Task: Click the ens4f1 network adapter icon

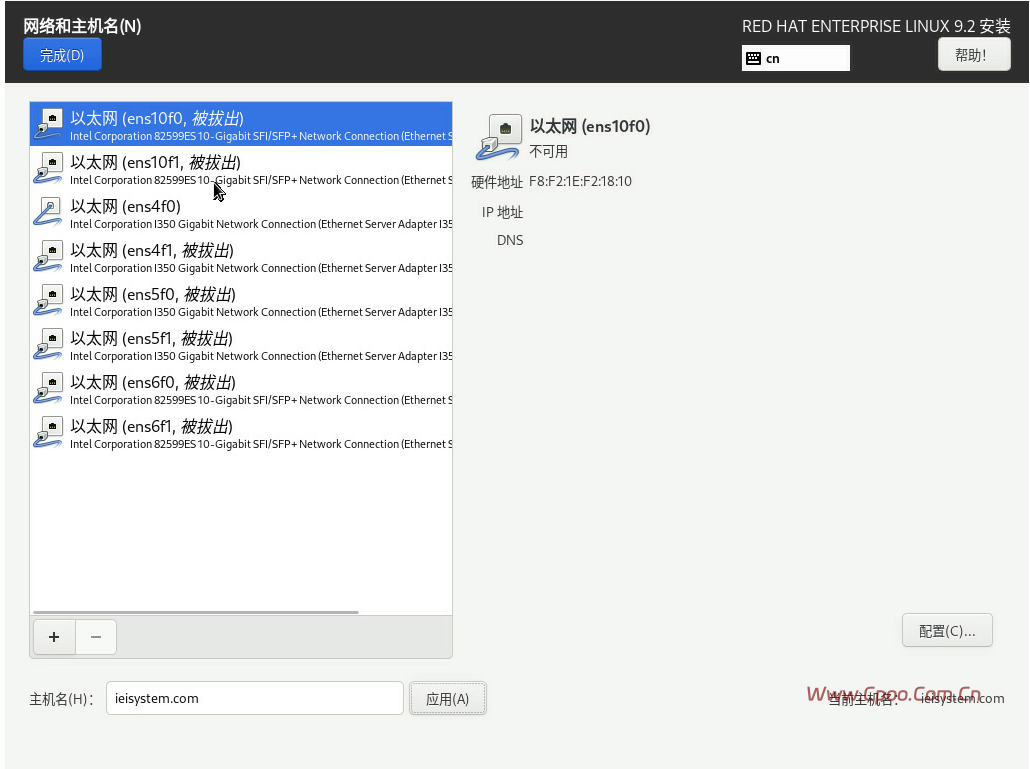Action: tap(48, 256)
